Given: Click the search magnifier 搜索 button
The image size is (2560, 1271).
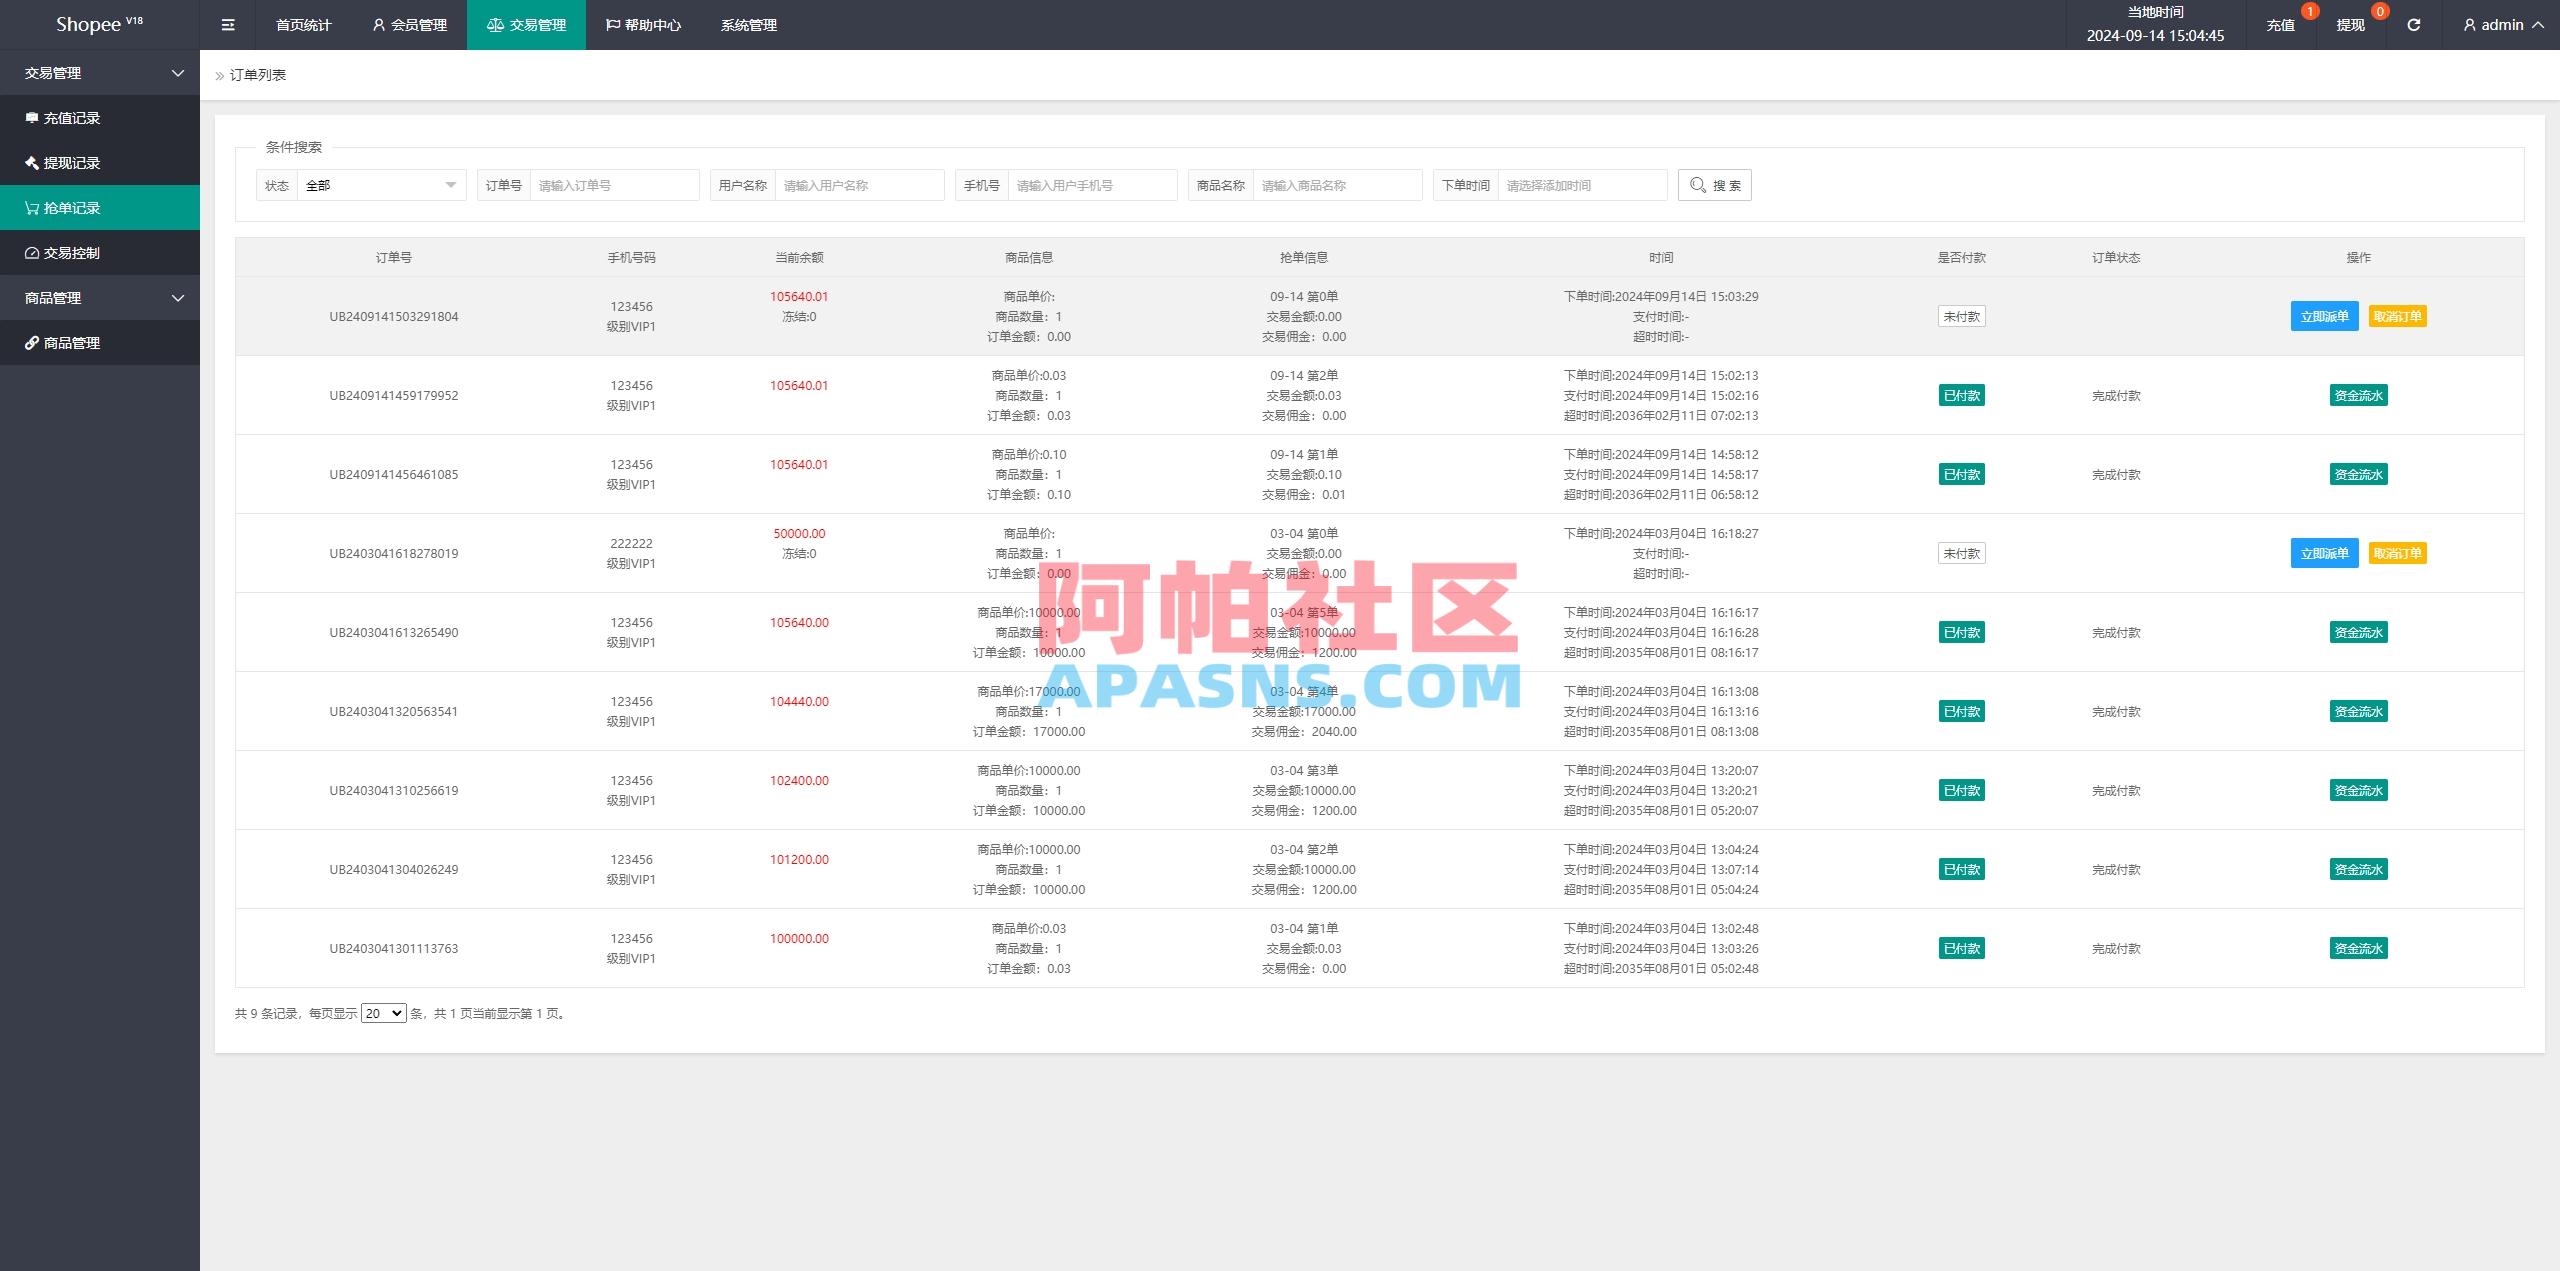Looking at the screenshot, I should click(x=1714, y=184).
